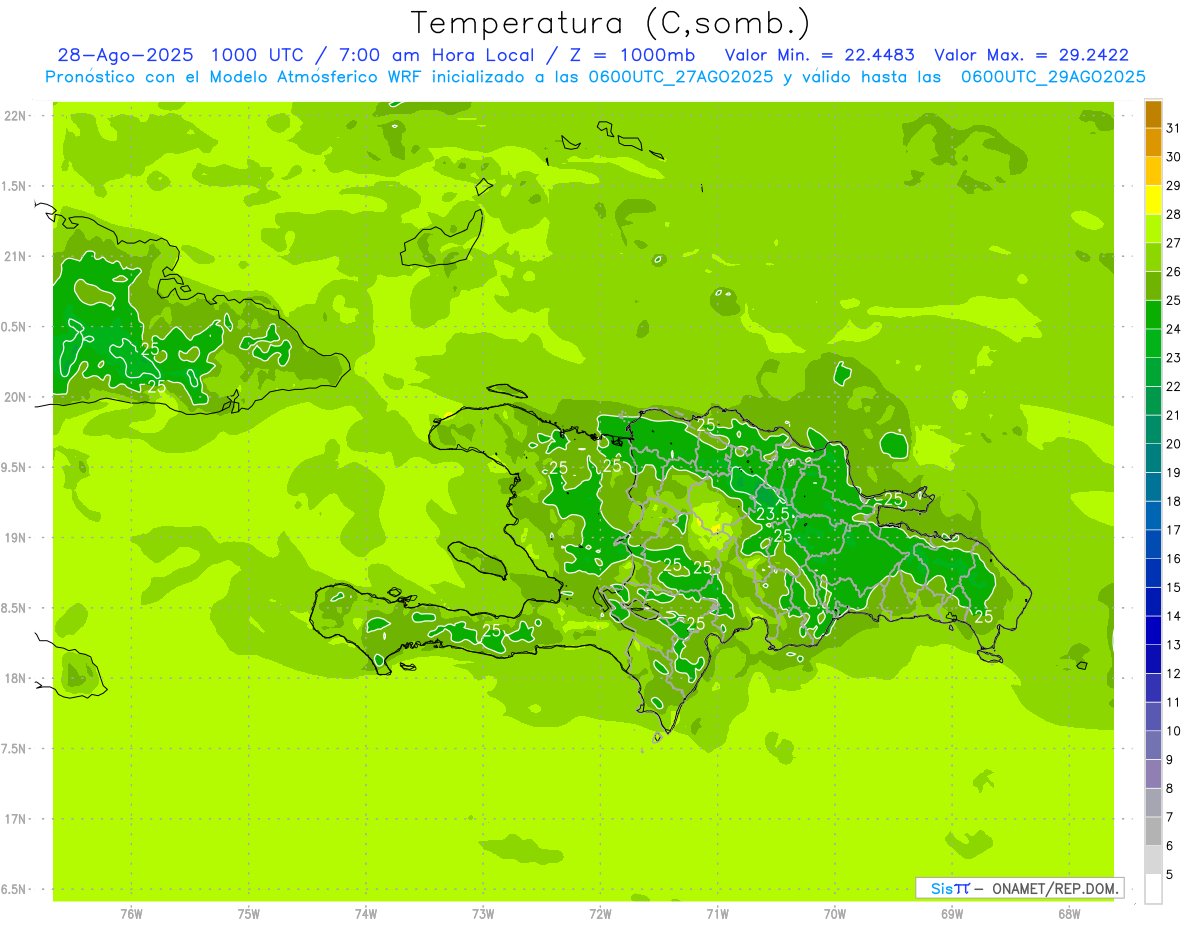
Task: Click the purple swatch between 8 and 9
Action: click(x=1153, y=774)
